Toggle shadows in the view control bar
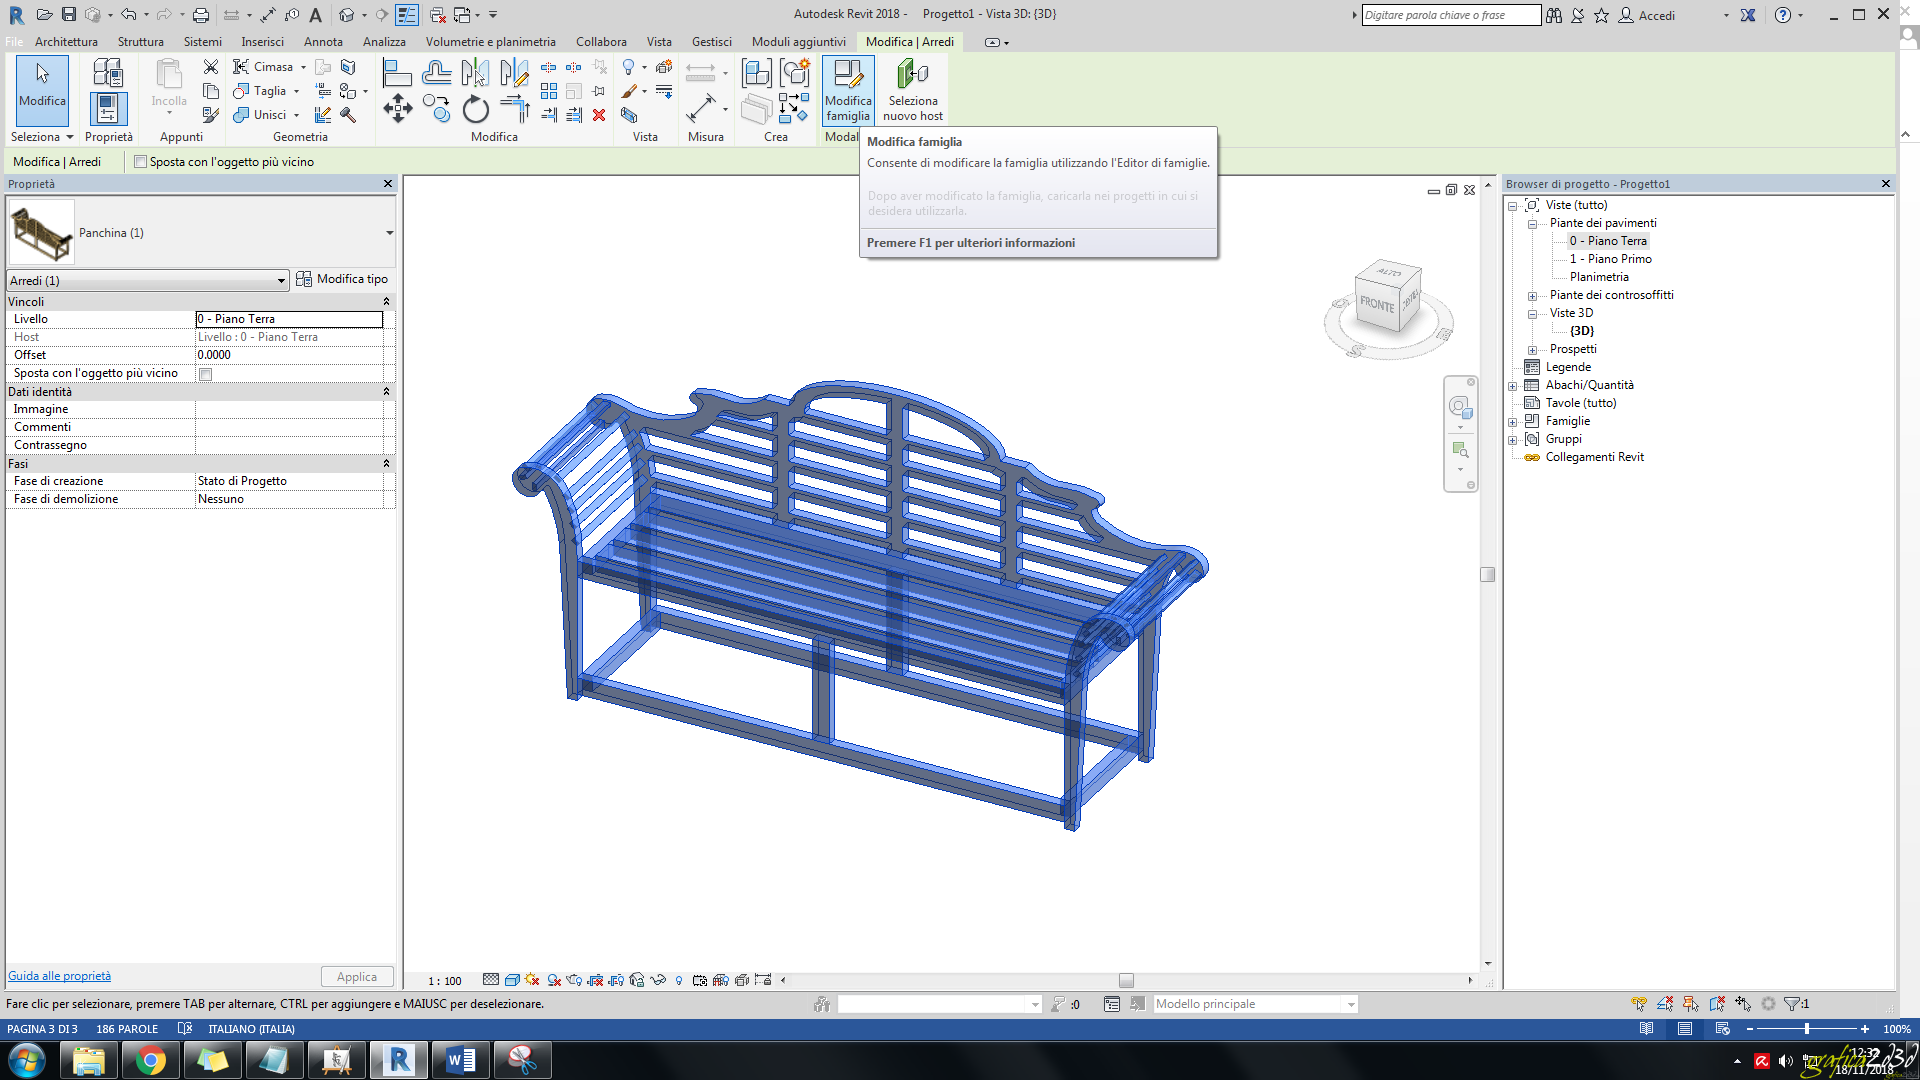Viewport: 1920px width, 1080px height. point(531,980)
